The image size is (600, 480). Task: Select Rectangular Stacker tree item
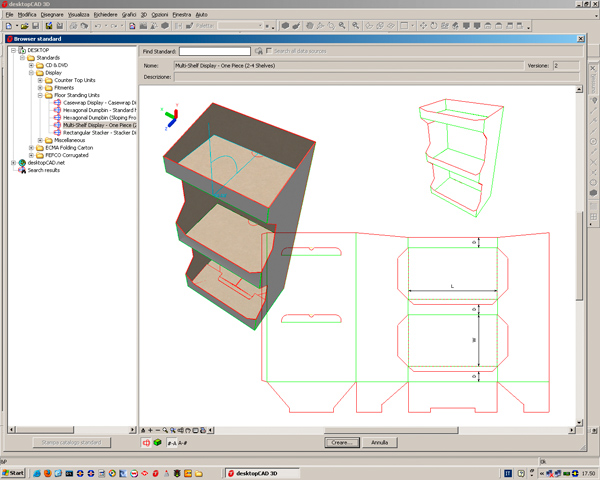click(x=99, y=132)
